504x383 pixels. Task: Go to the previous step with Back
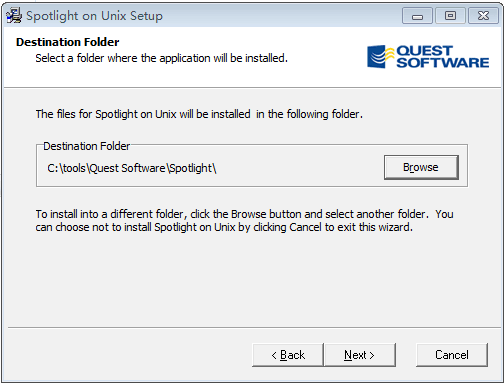click(x=288, y=355)
